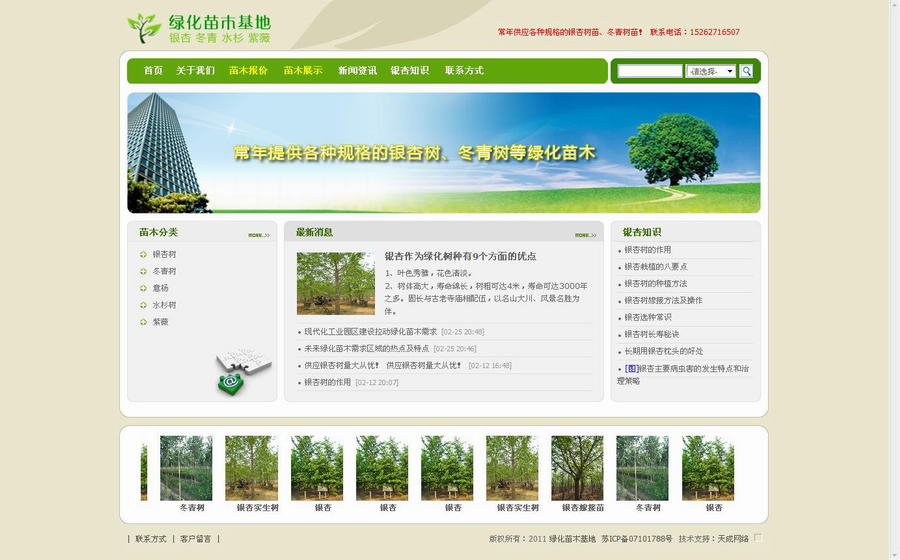The height and width of the screenshot is (560, 900).
Task: Go to 关于我们 in the navigation bar
Action: (195, 71)
